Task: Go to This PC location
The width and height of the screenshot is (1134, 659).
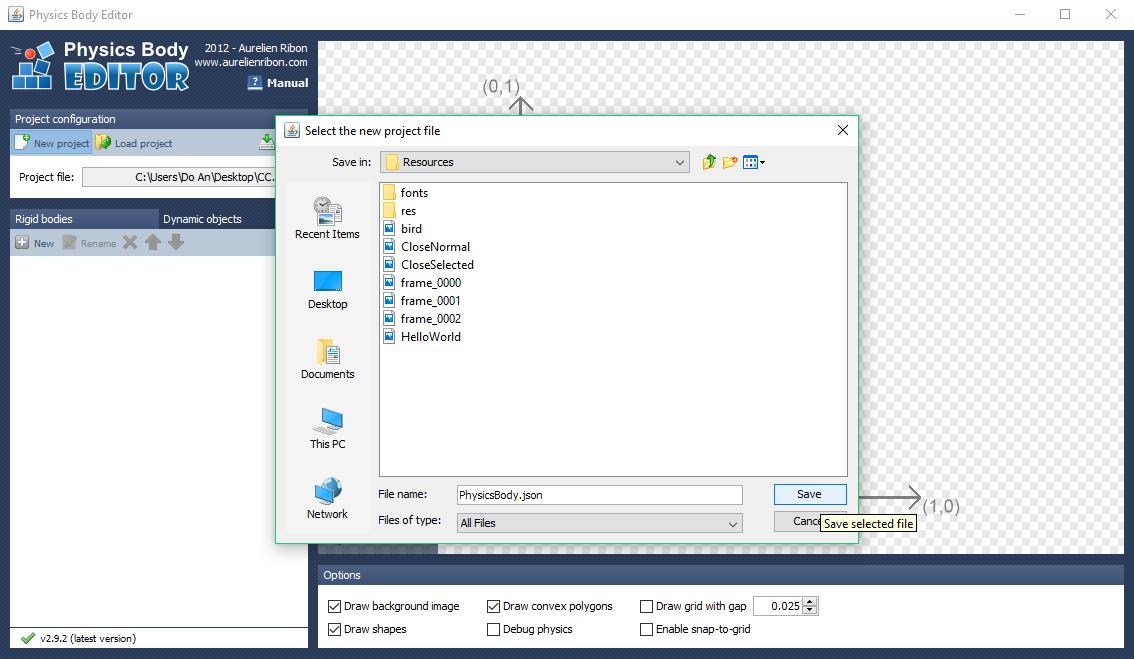Action: tap(327, 428)
